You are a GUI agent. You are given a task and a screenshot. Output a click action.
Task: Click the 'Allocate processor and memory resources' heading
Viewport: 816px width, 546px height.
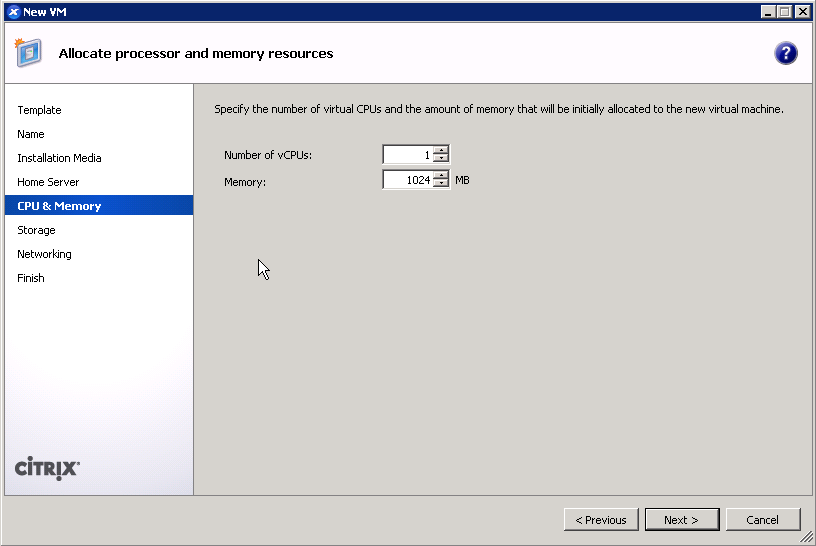(196, 53)
